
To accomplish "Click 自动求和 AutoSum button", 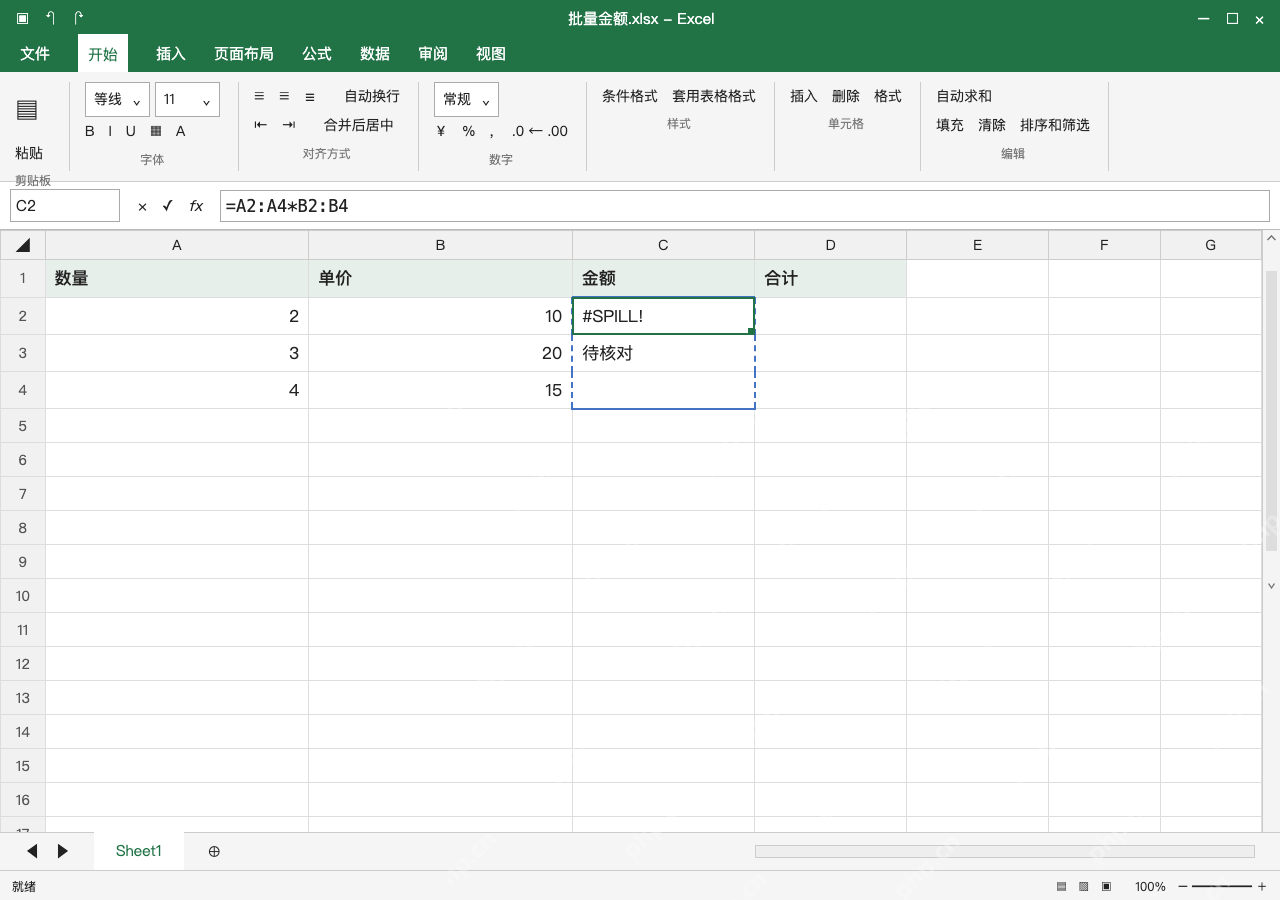I will click(x=964, y=96).
